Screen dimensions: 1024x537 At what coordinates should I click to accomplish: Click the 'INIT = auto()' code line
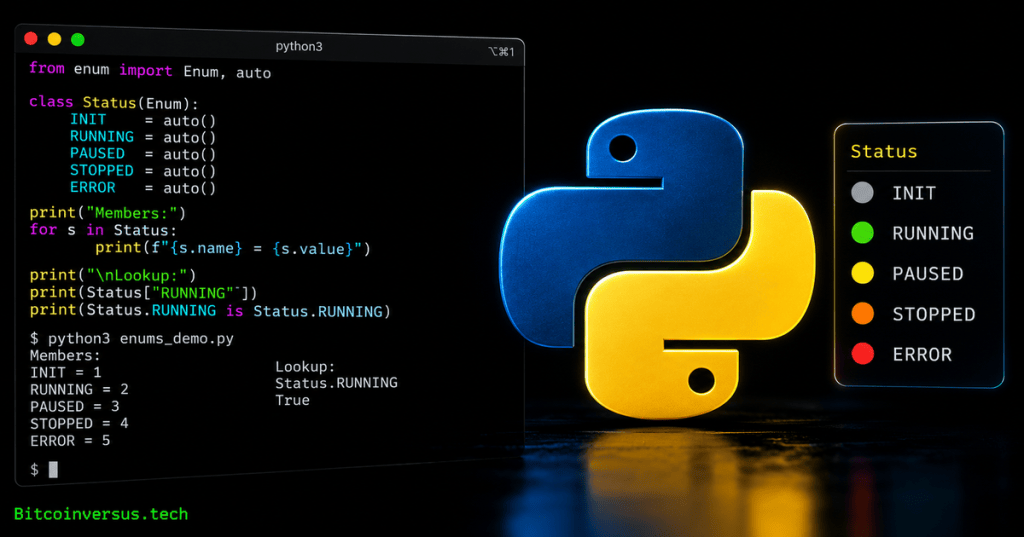point(143,120)
